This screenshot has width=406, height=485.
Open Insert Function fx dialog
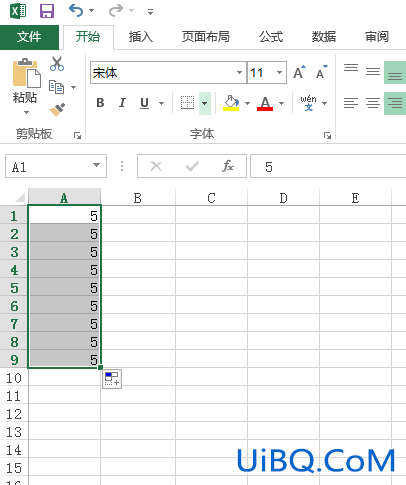click(x=228, y=166)
